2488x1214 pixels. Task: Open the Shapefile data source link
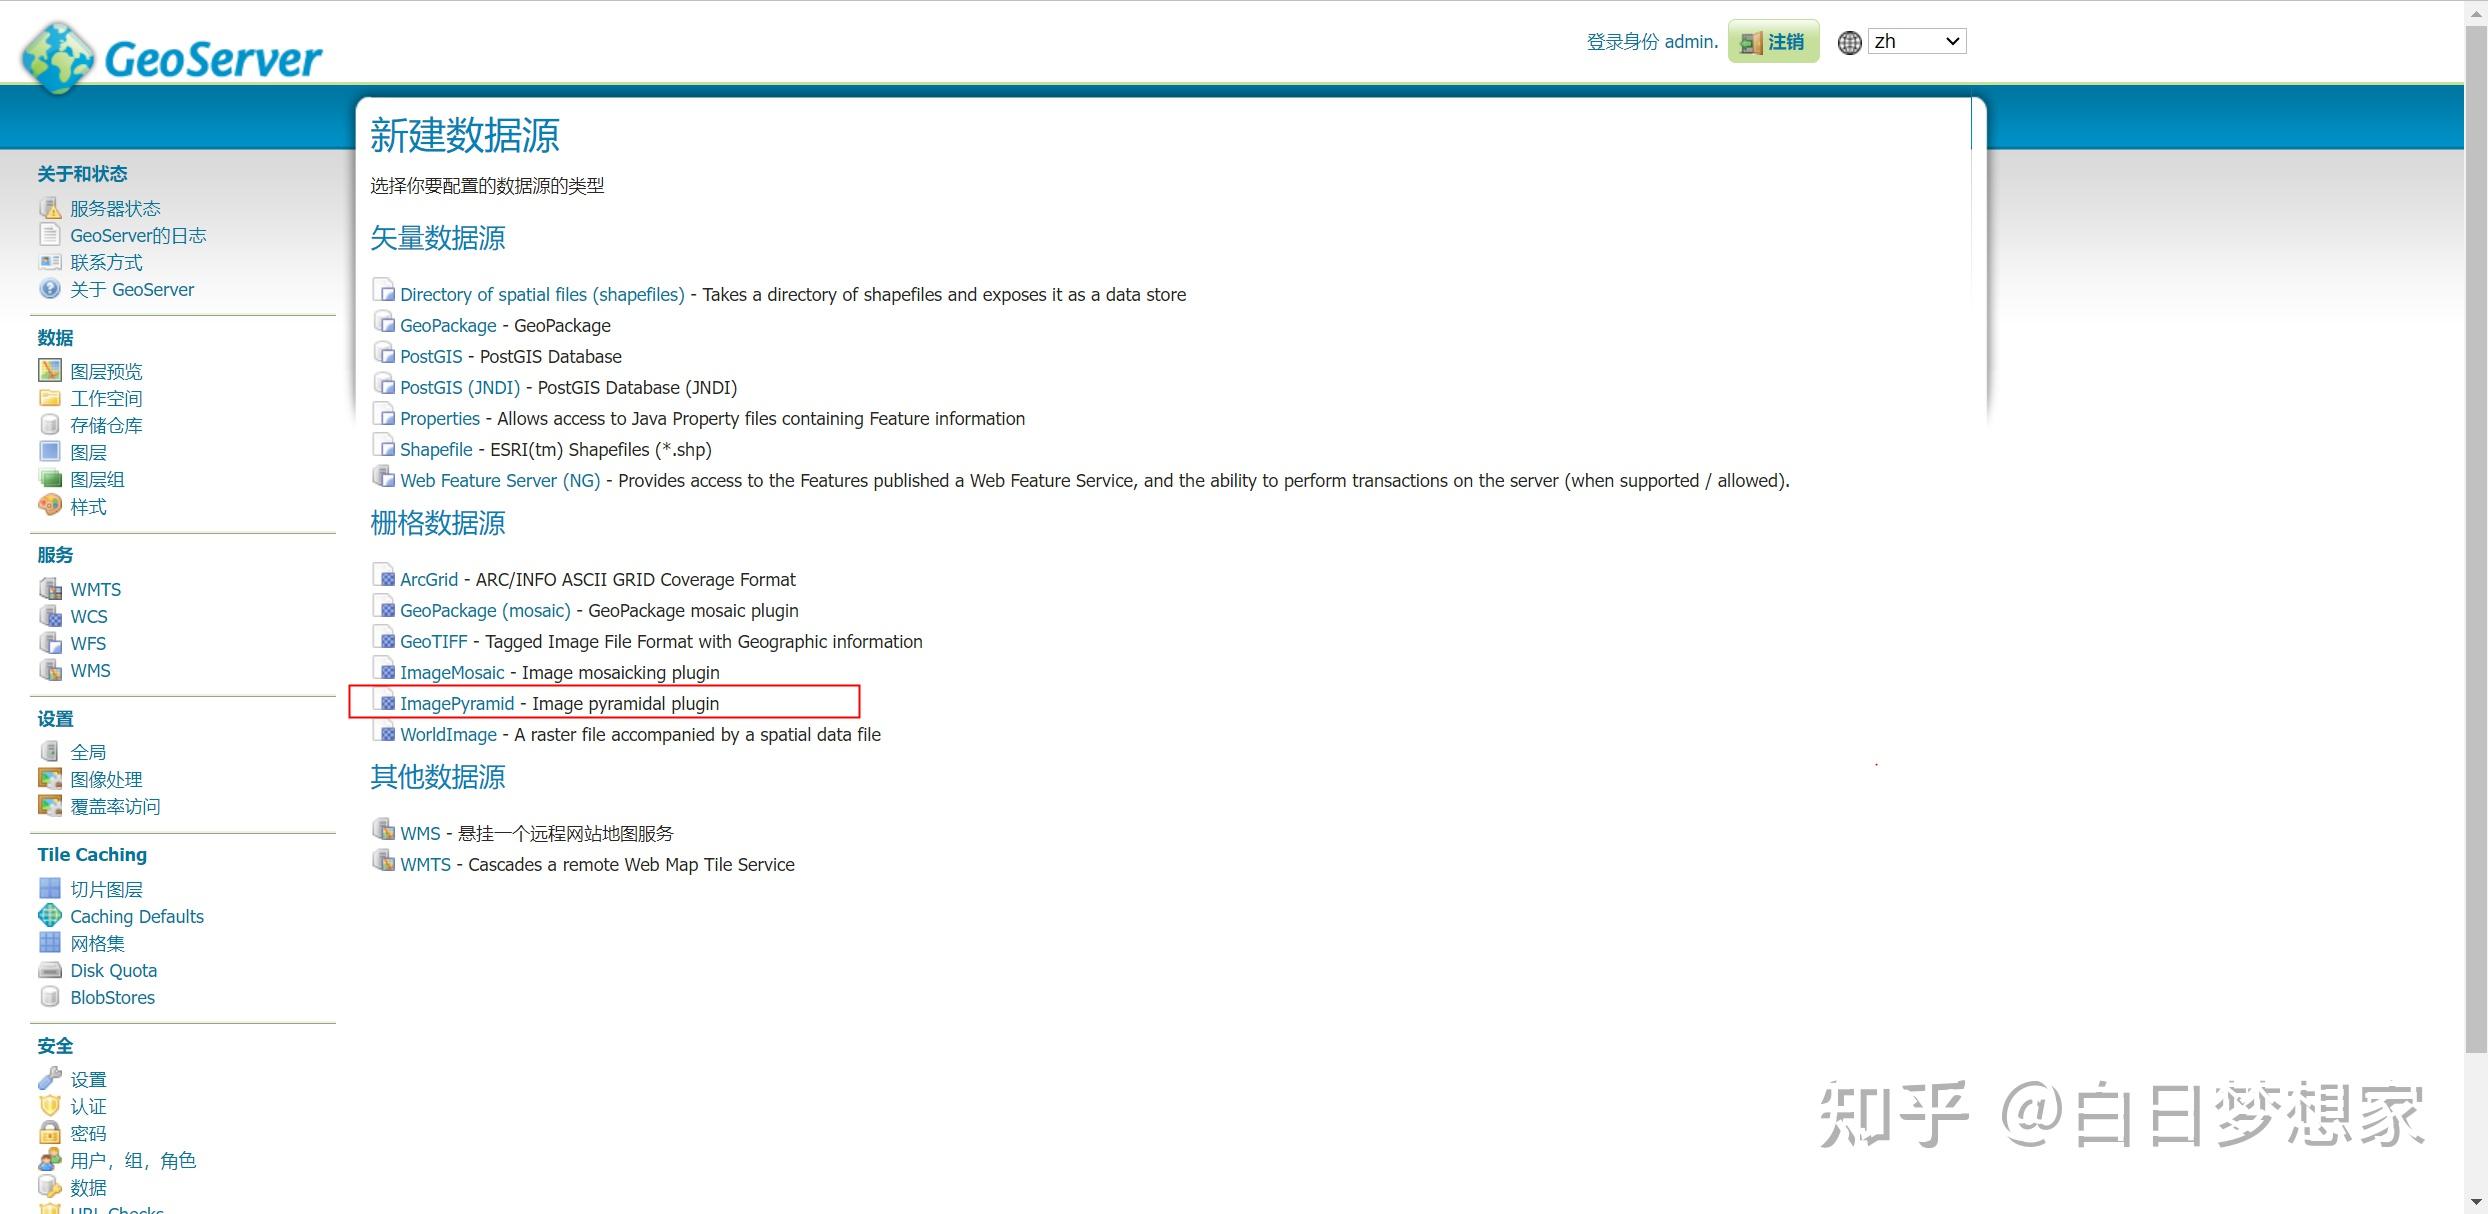(x=436, y=449)
